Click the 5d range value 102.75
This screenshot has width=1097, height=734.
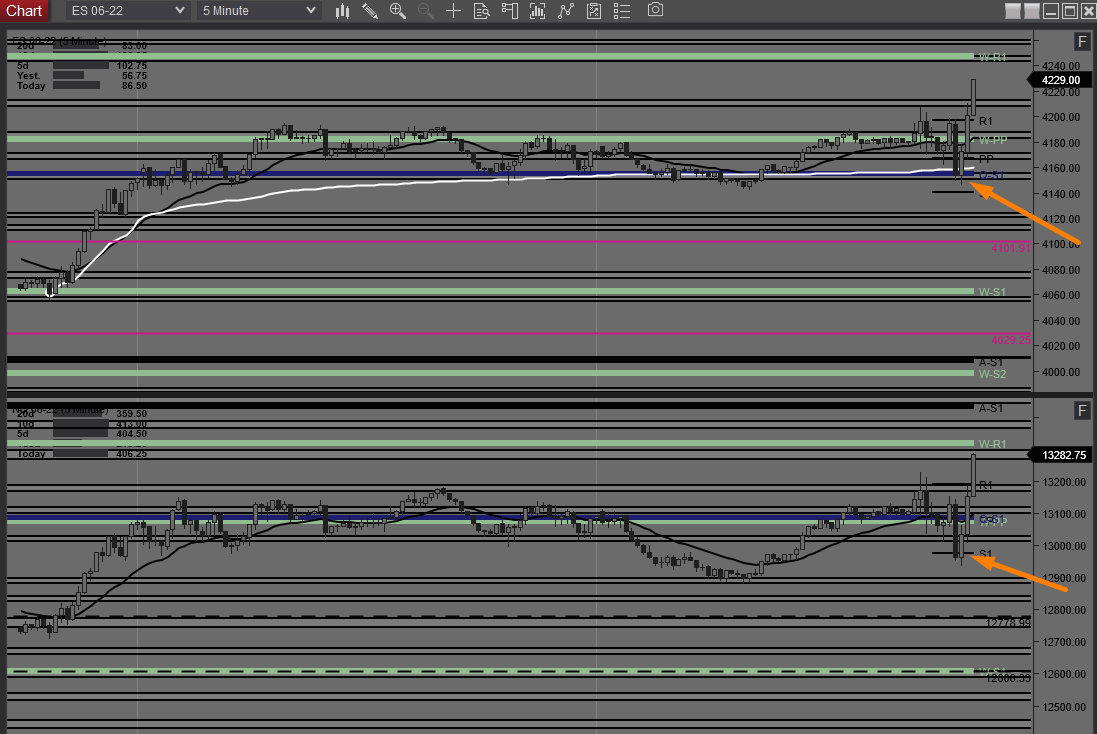[132, 66]
